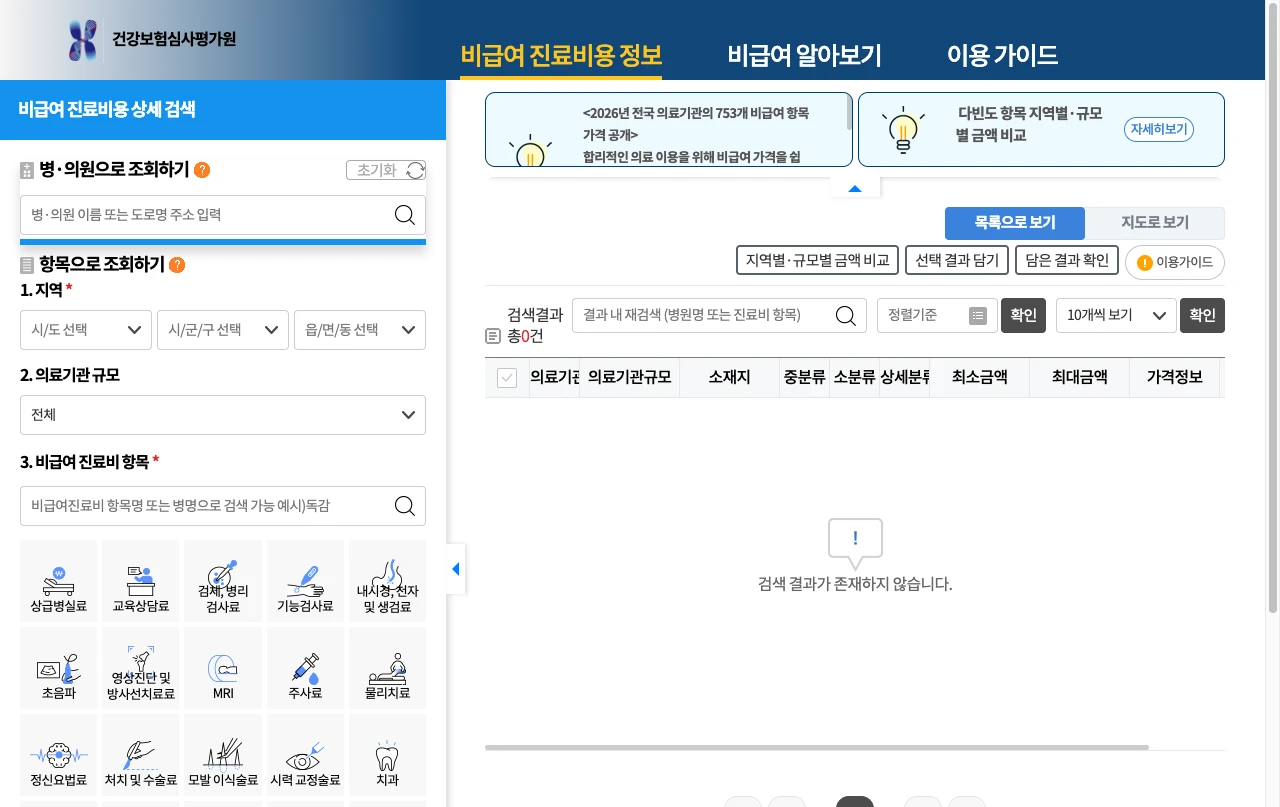Open the 상급병실료 category icon
Image resolution: width=1280 pixels, height=807 pixels.
click(59, 581)
